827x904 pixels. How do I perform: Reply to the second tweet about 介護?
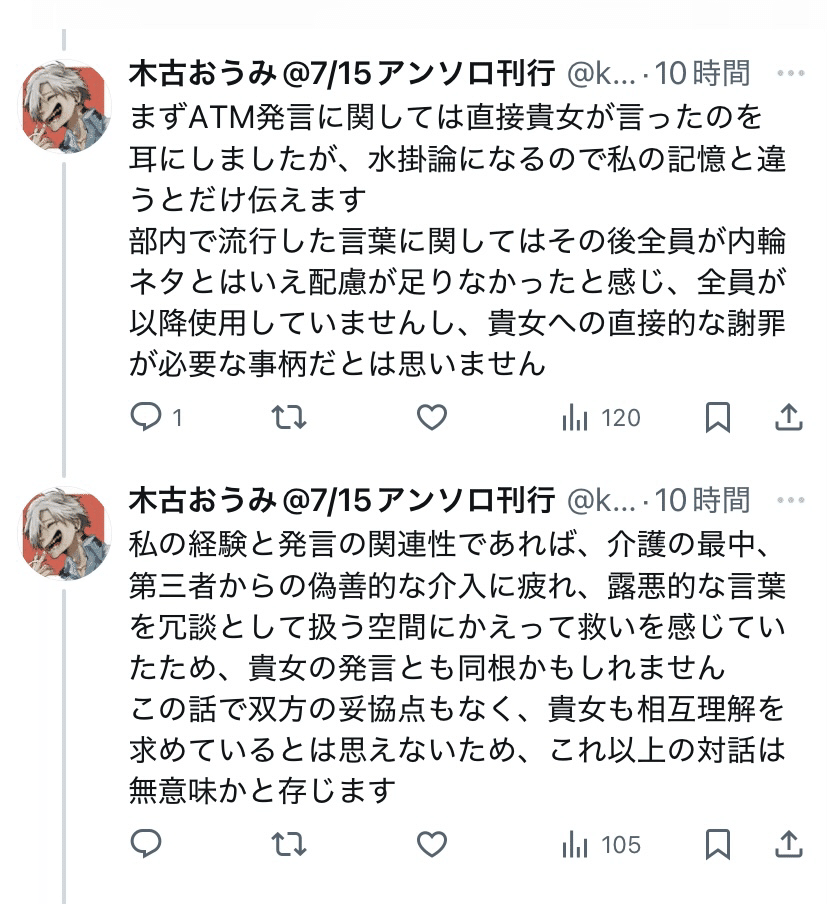[x=147, y=845]
